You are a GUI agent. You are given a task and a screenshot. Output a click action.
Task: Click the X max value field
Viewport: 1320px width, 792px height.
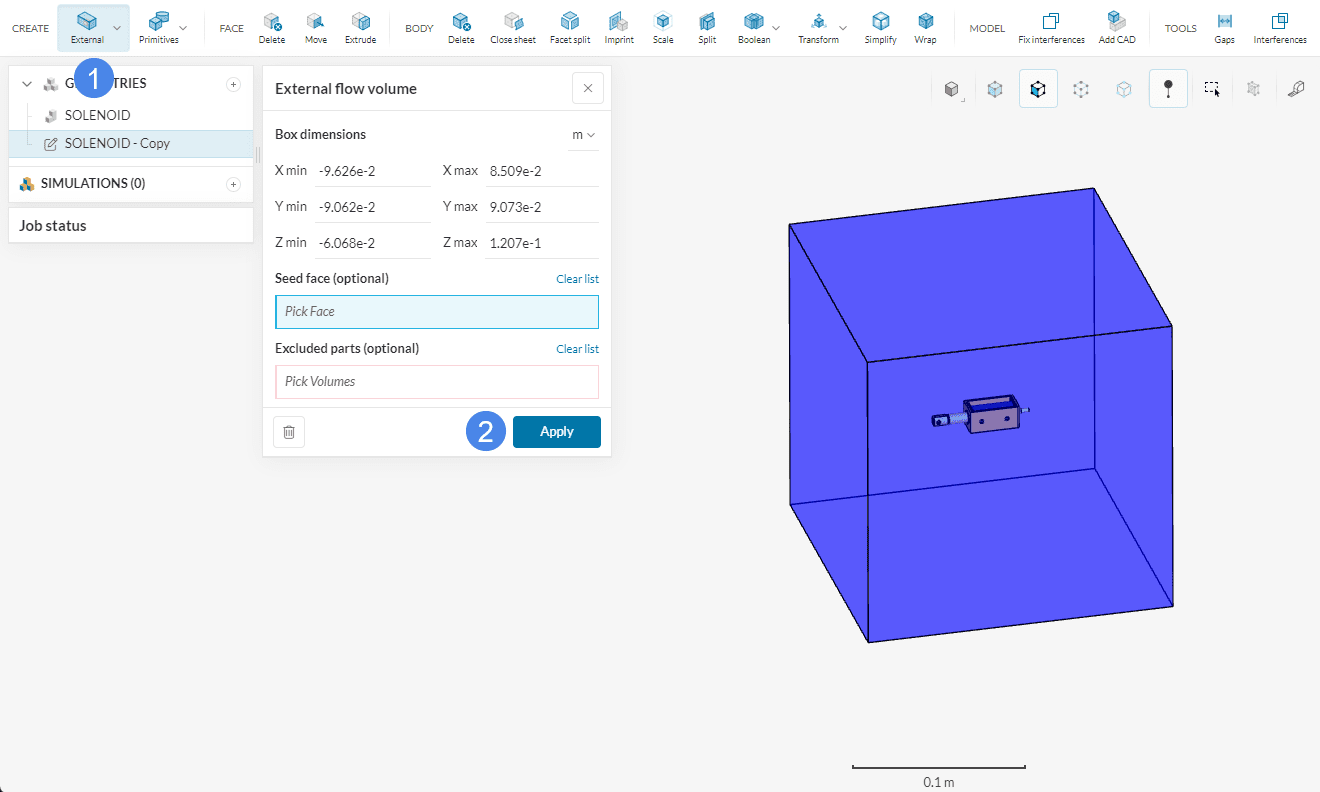(x=541, y=171)
